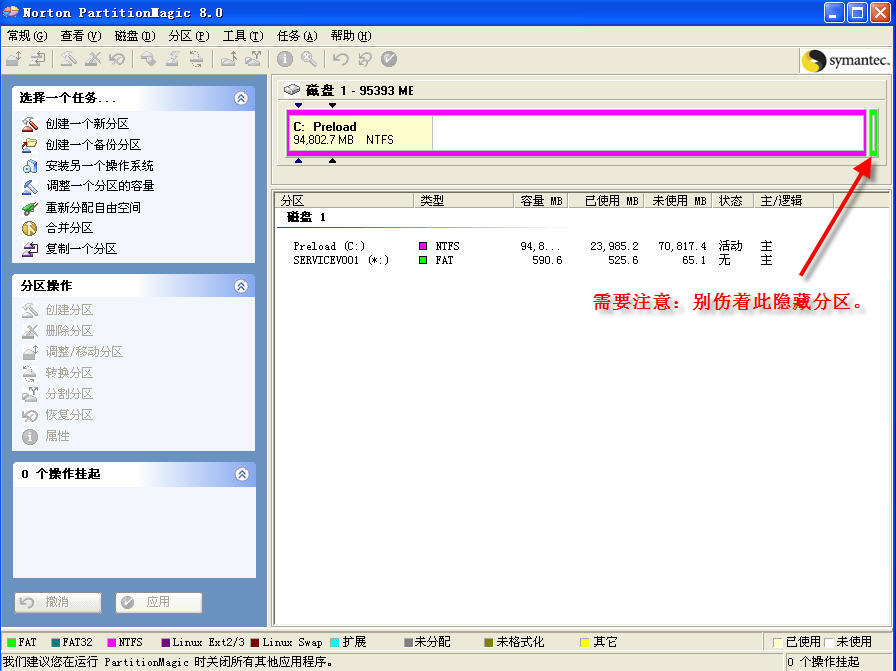
Task: Open the 合并分区 task link
Action: coord(69,228)
